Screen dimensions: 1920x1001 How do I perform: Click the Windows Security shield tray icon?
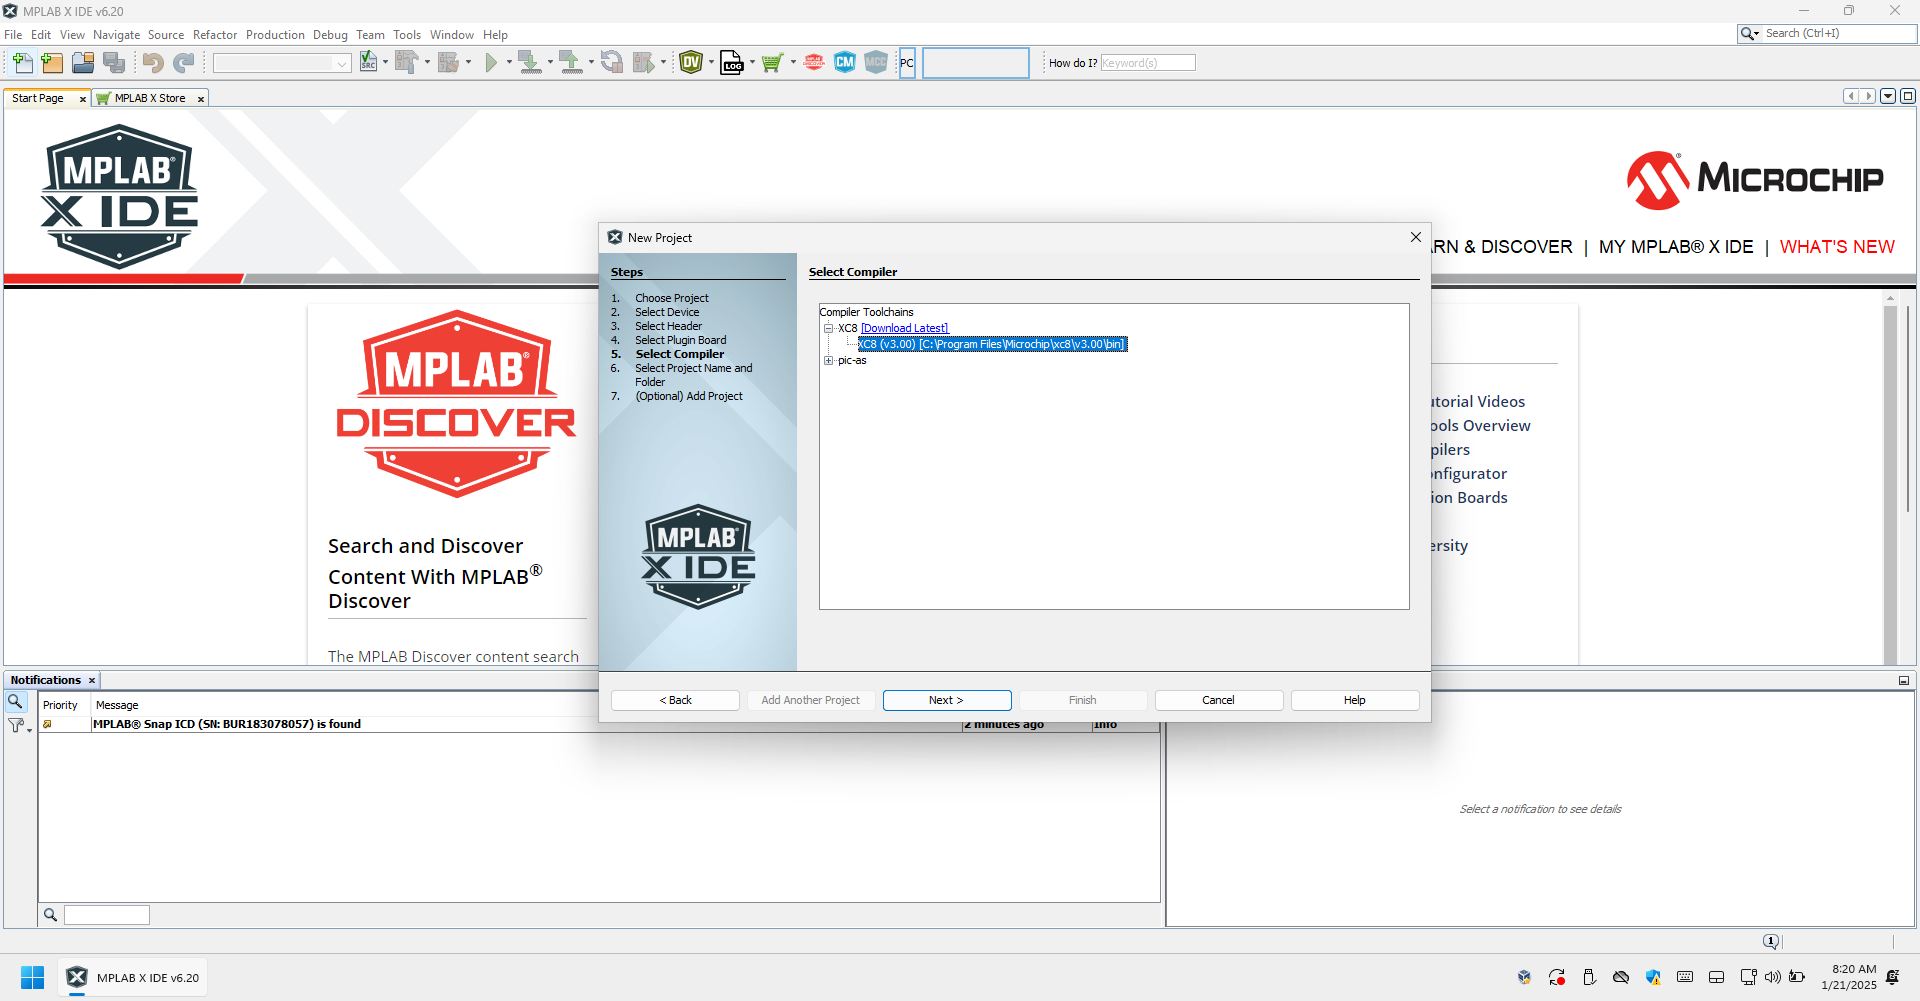pos(1653,977)
